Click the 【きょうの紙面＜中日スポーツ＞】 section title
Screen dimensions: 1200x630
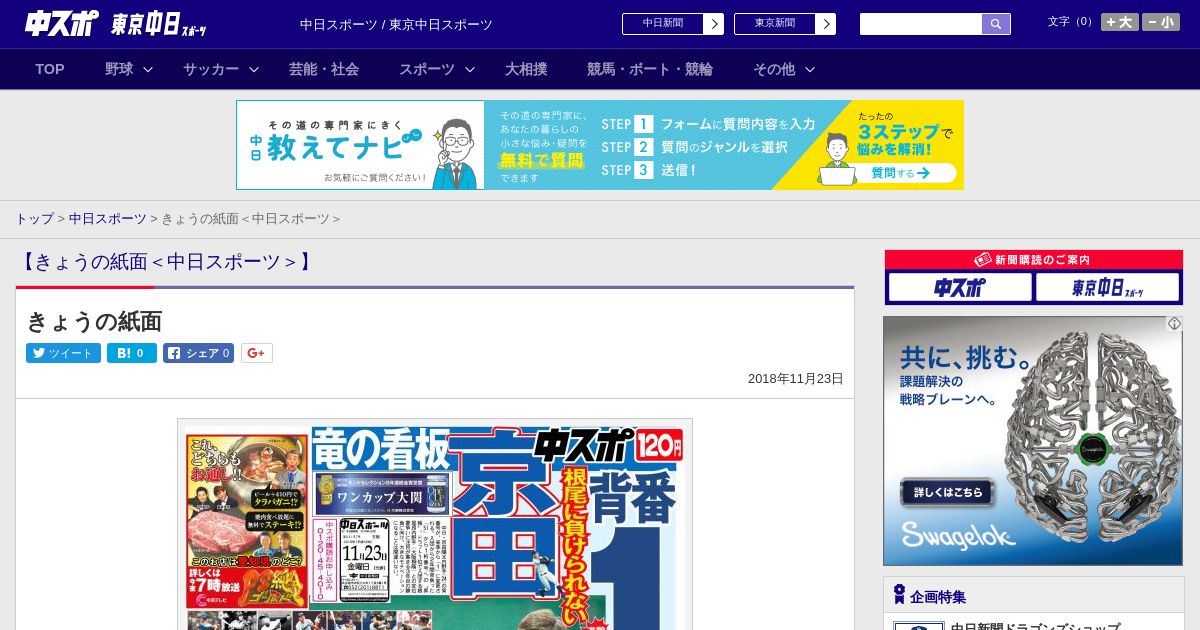[x=166, y=262]
